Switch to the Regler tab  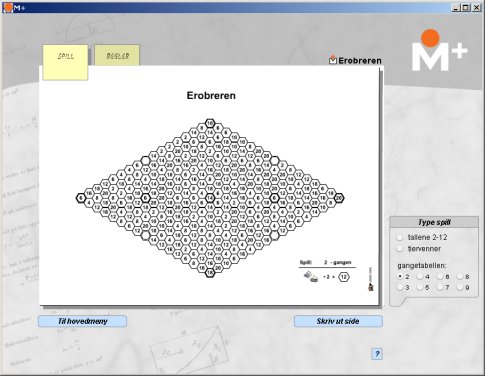[x=117, y=55]
